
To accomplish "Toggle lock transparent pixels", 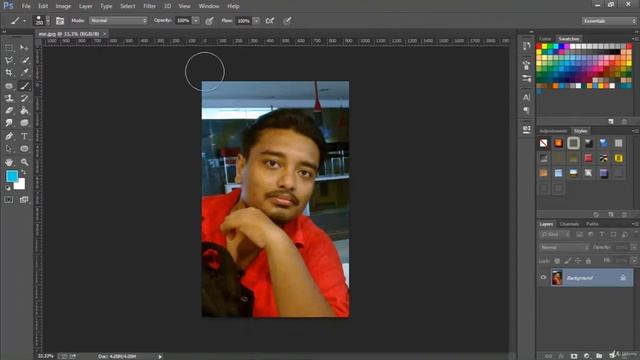I will click(x=557, y=260).
